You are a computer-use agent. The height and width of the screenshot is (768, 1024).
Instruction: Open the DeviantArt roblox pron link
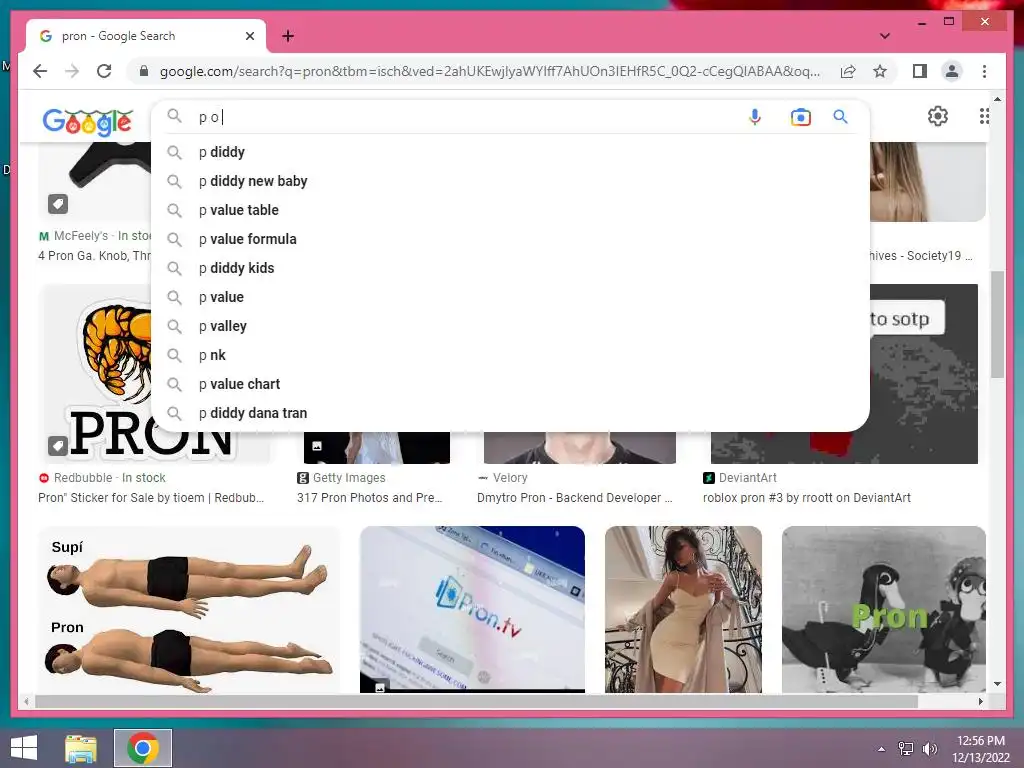coord(807,498)
